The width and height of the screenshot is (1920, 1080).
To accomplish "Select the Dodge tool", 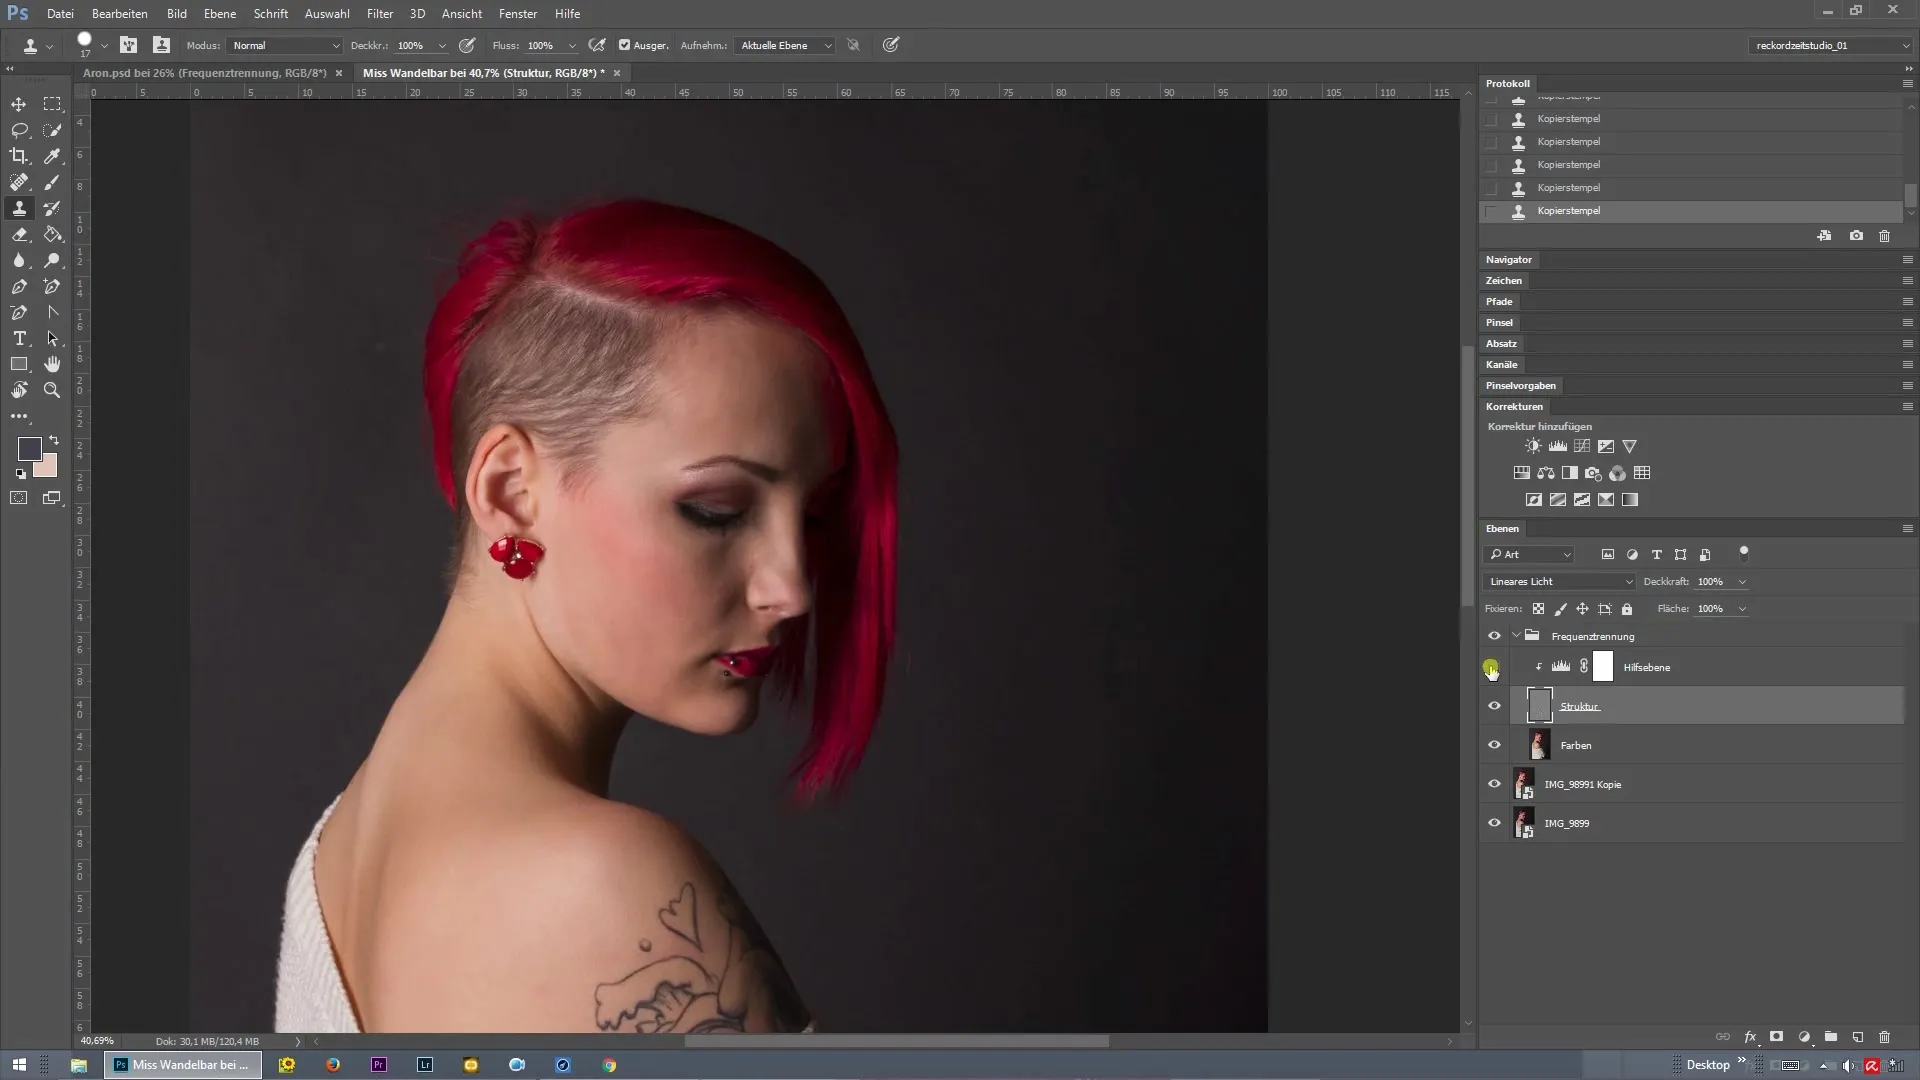I will tap(52, 260).
